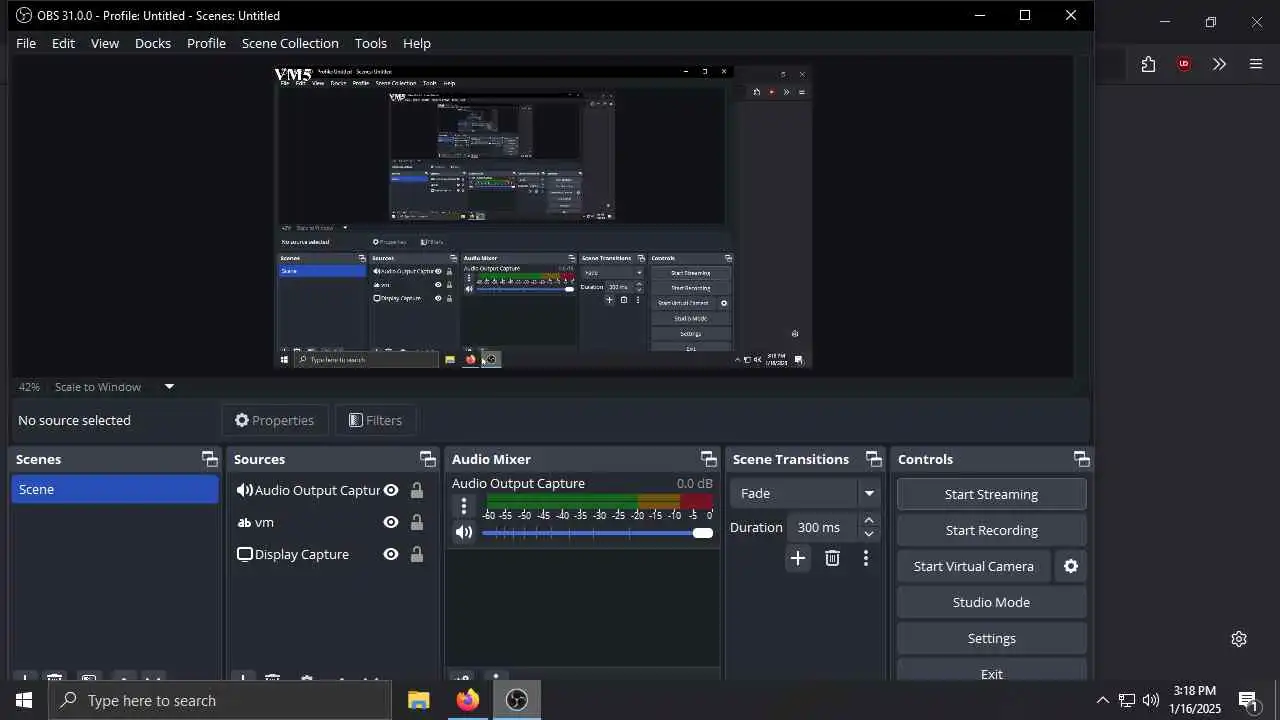Image resolution: width=1280 pixels, height=720 pixels.
Task: Enable Studio Mode
Action: point(991,602)
